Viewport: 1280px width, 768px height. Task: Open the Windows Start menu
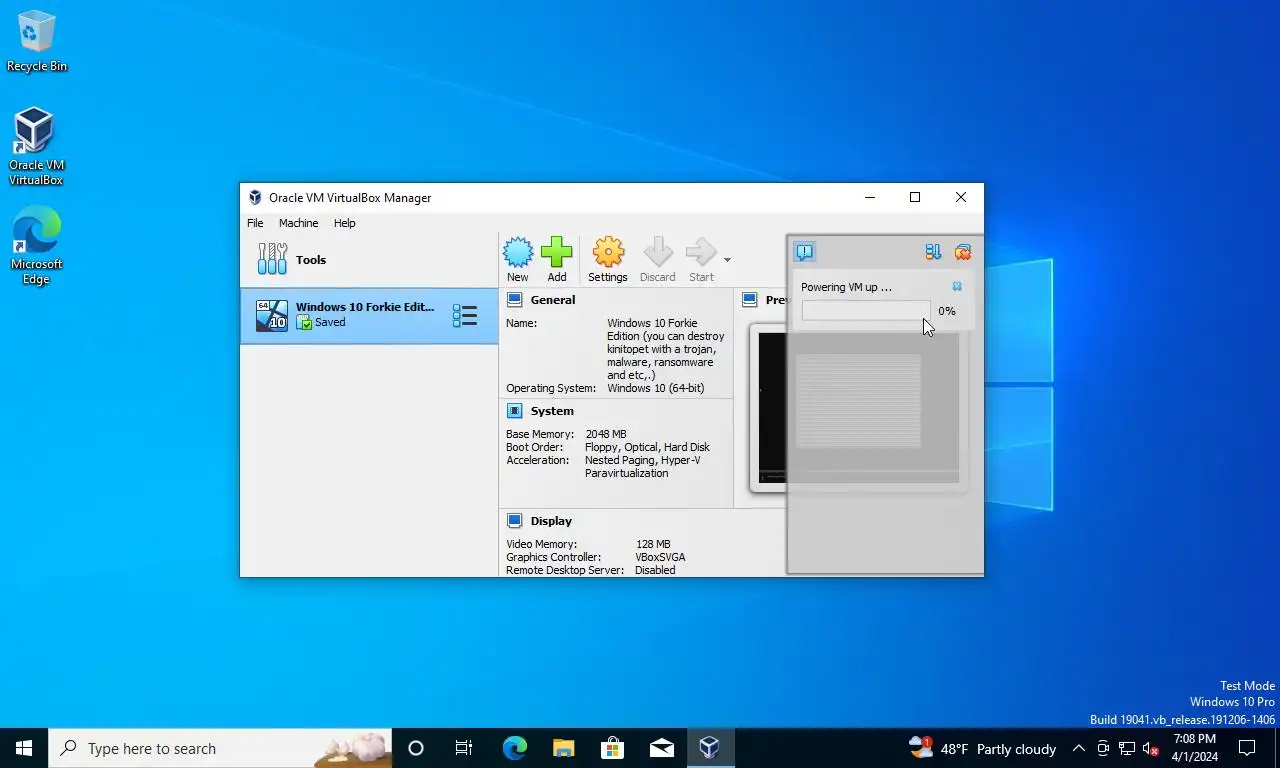click(x=24, y=748)
